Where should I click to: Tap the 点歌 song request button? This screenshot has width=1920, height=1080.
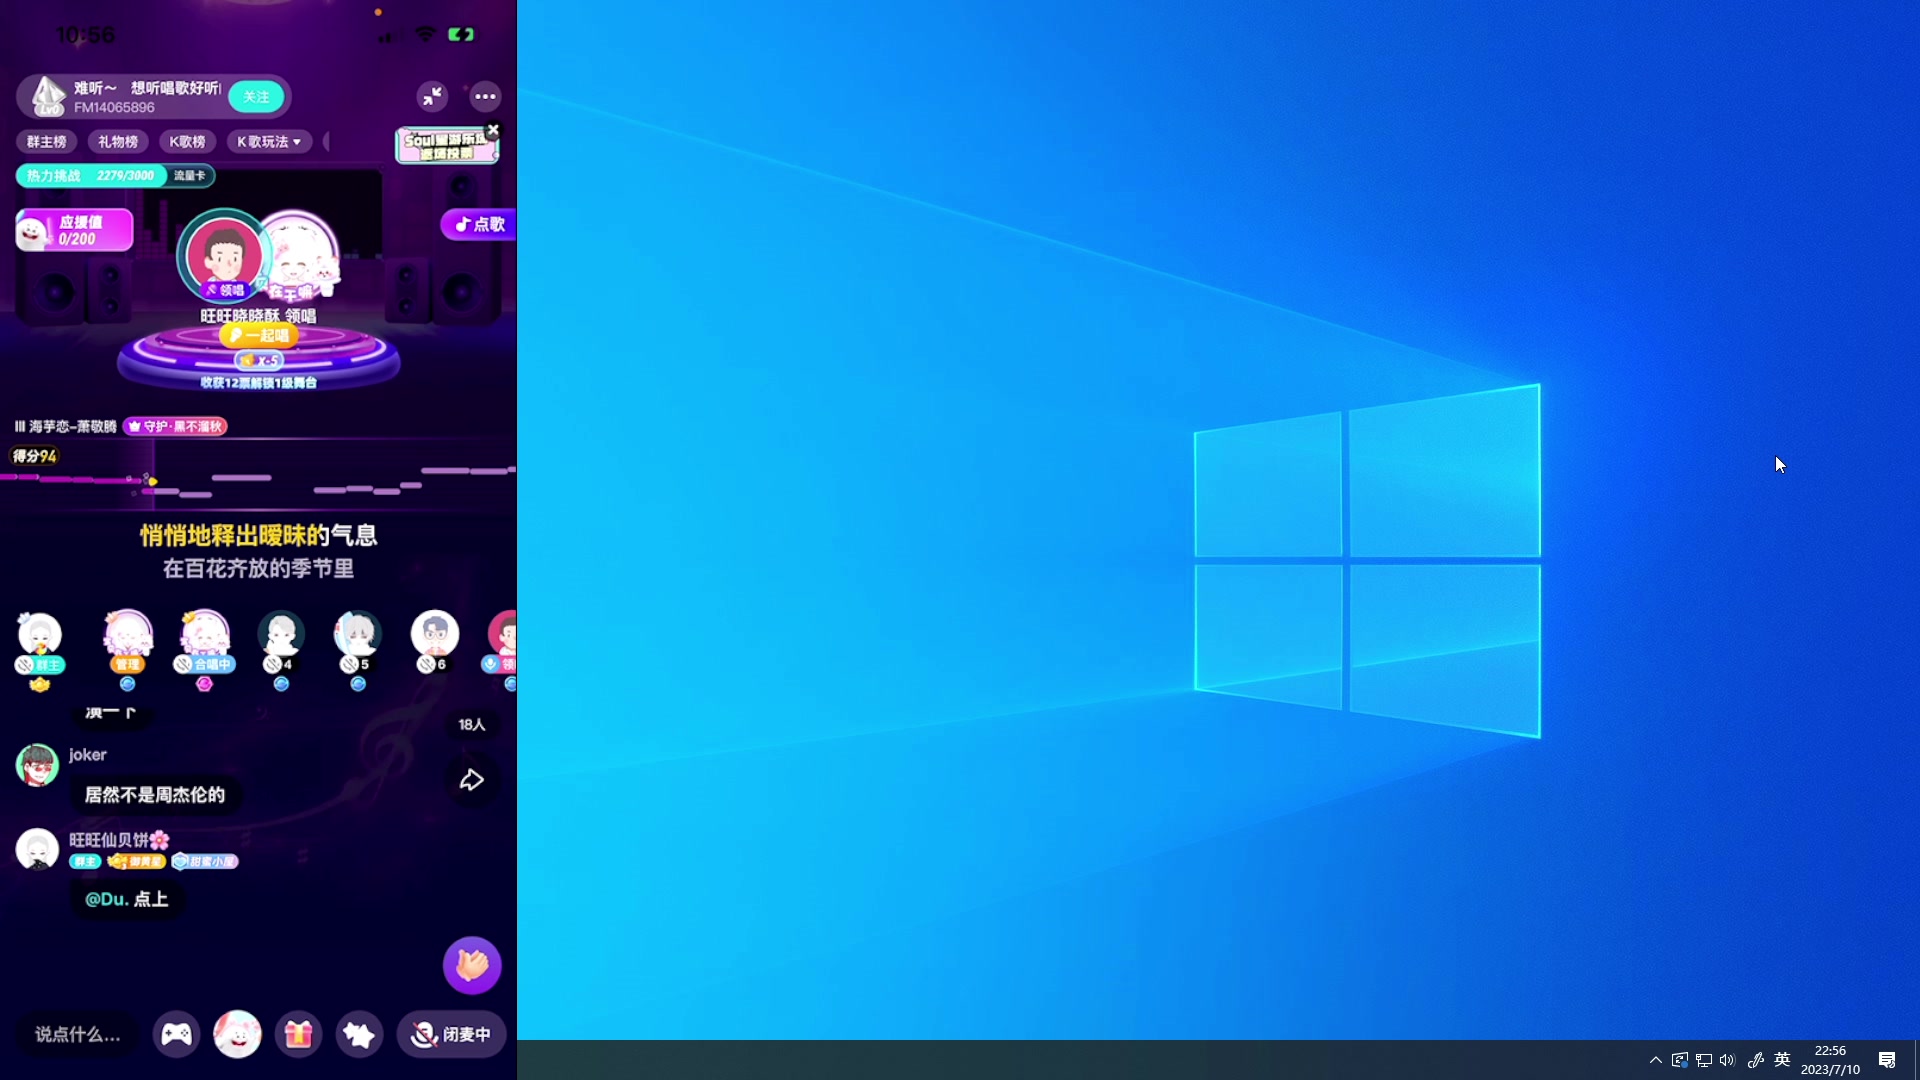[479, 224]
